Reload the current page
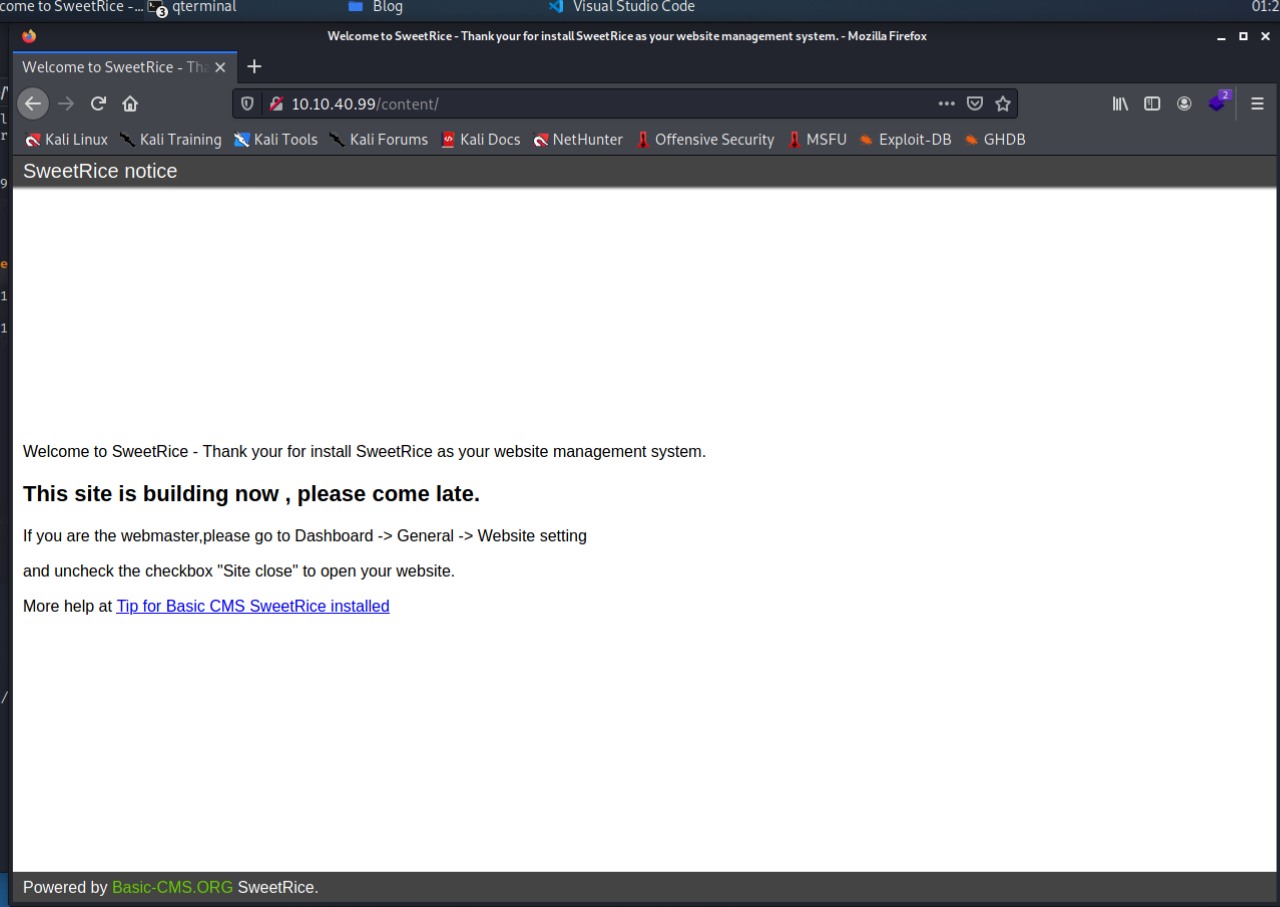1280x907 pixels. [98, 104]
